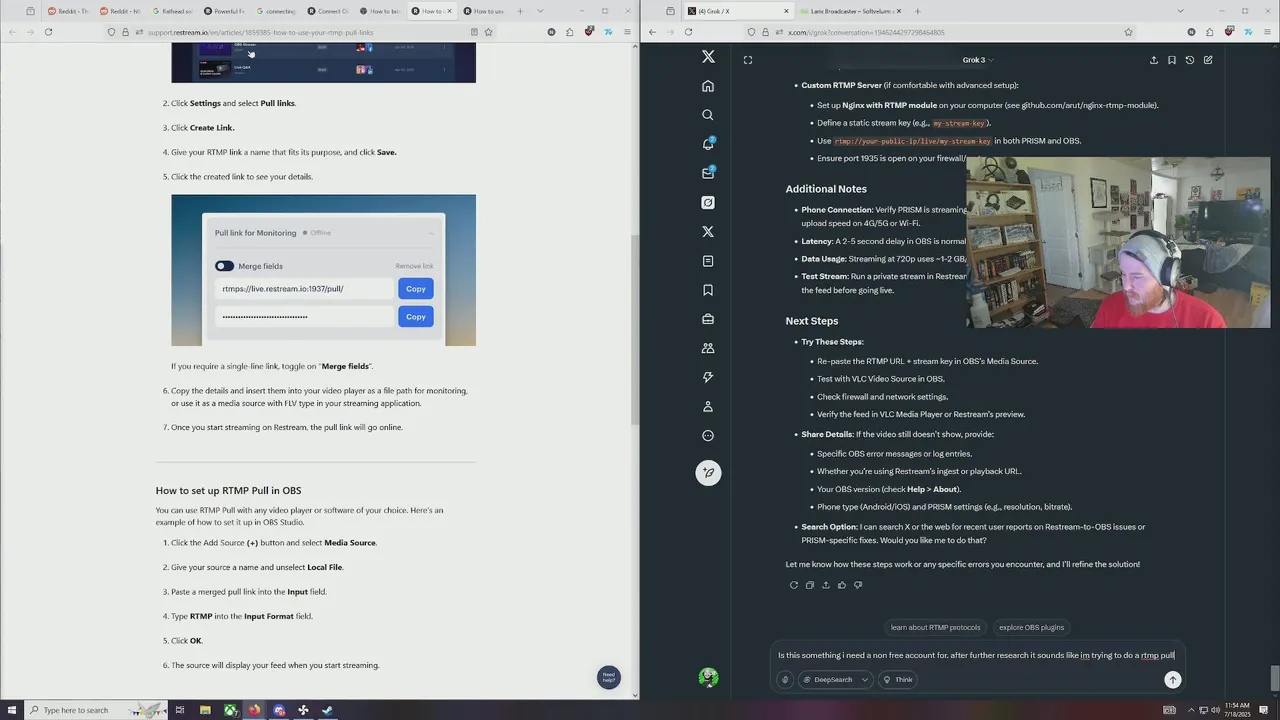Open Notifications bell in X sidebar
Image resolution: width=1280 pixels, height=720 pixels.
[708, 144]
